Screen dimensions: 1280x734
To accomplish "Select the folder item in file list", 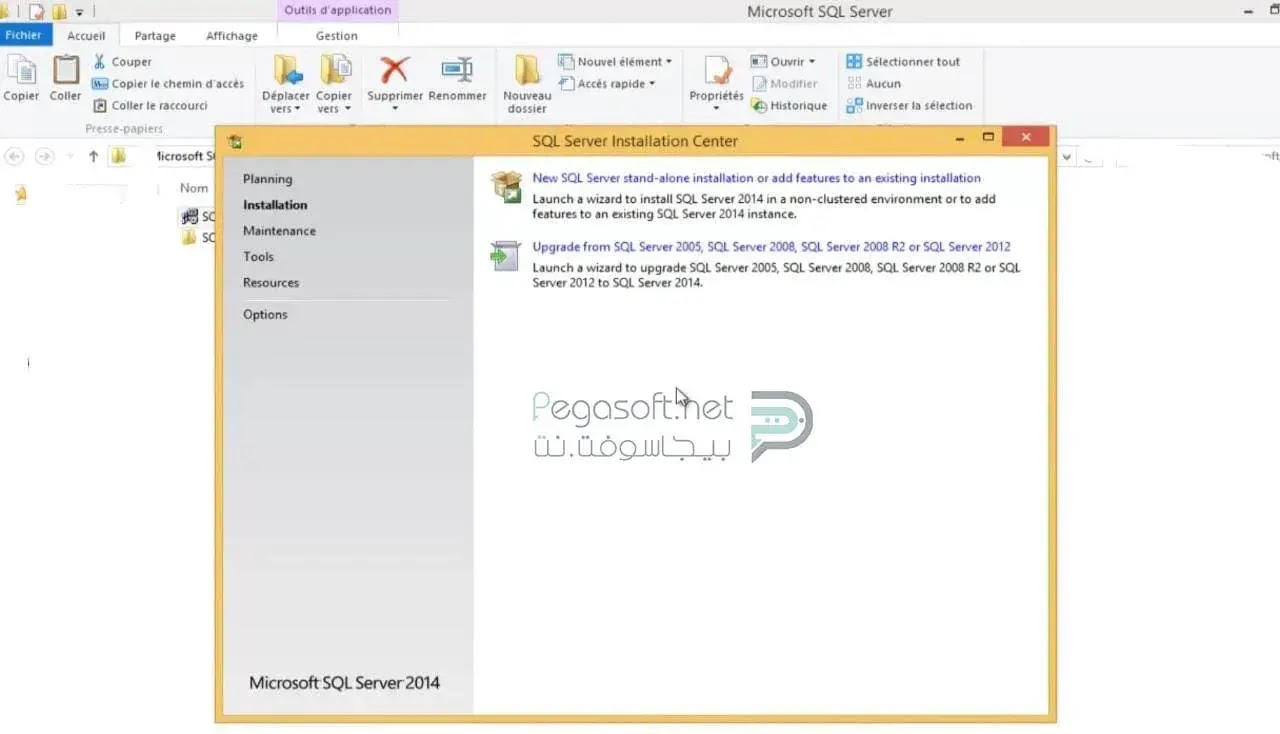I will tap(197, 238).
